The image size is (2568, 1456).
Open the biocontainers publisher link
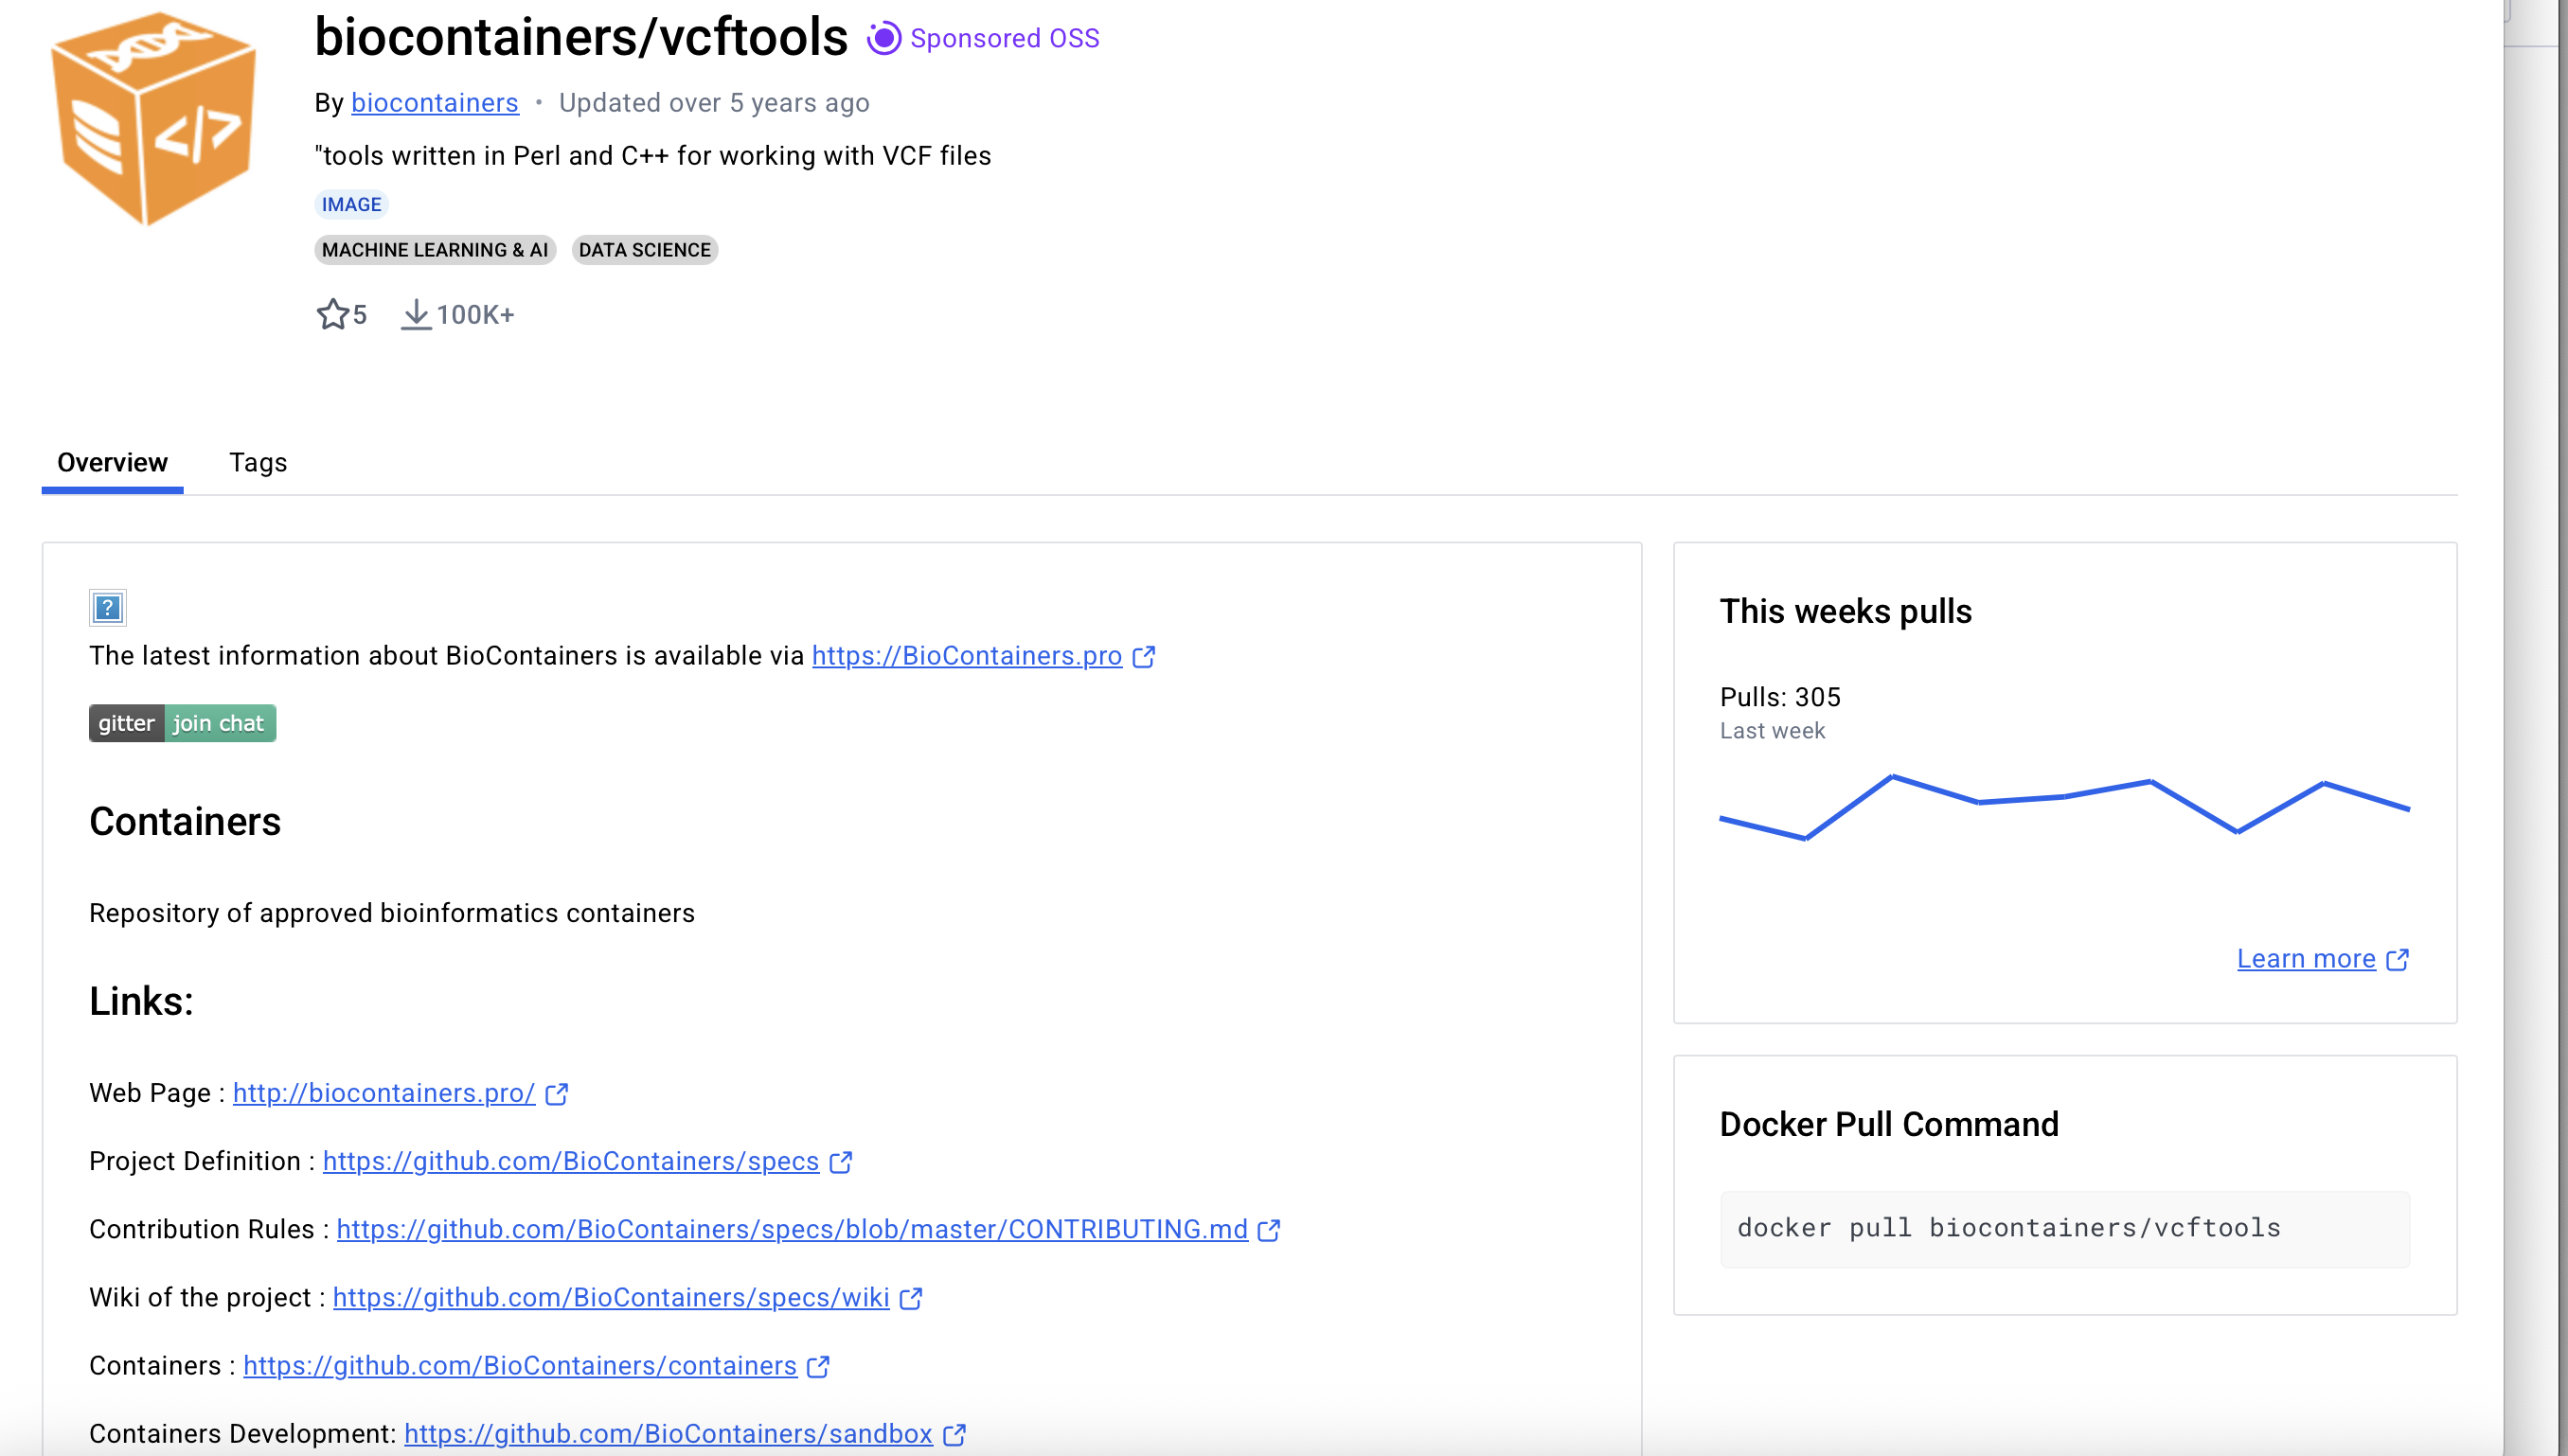pos(434,103)
